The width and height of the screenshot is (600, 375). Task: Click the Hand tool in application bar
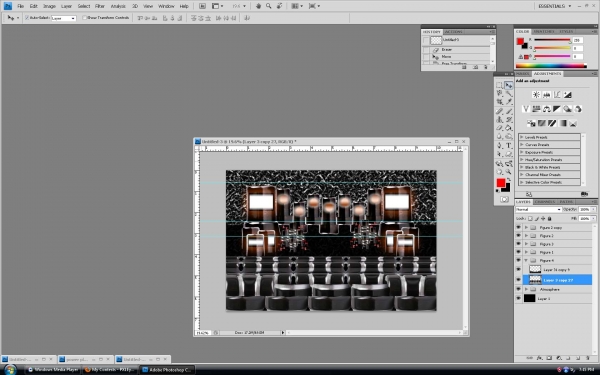tap(258, 6)
